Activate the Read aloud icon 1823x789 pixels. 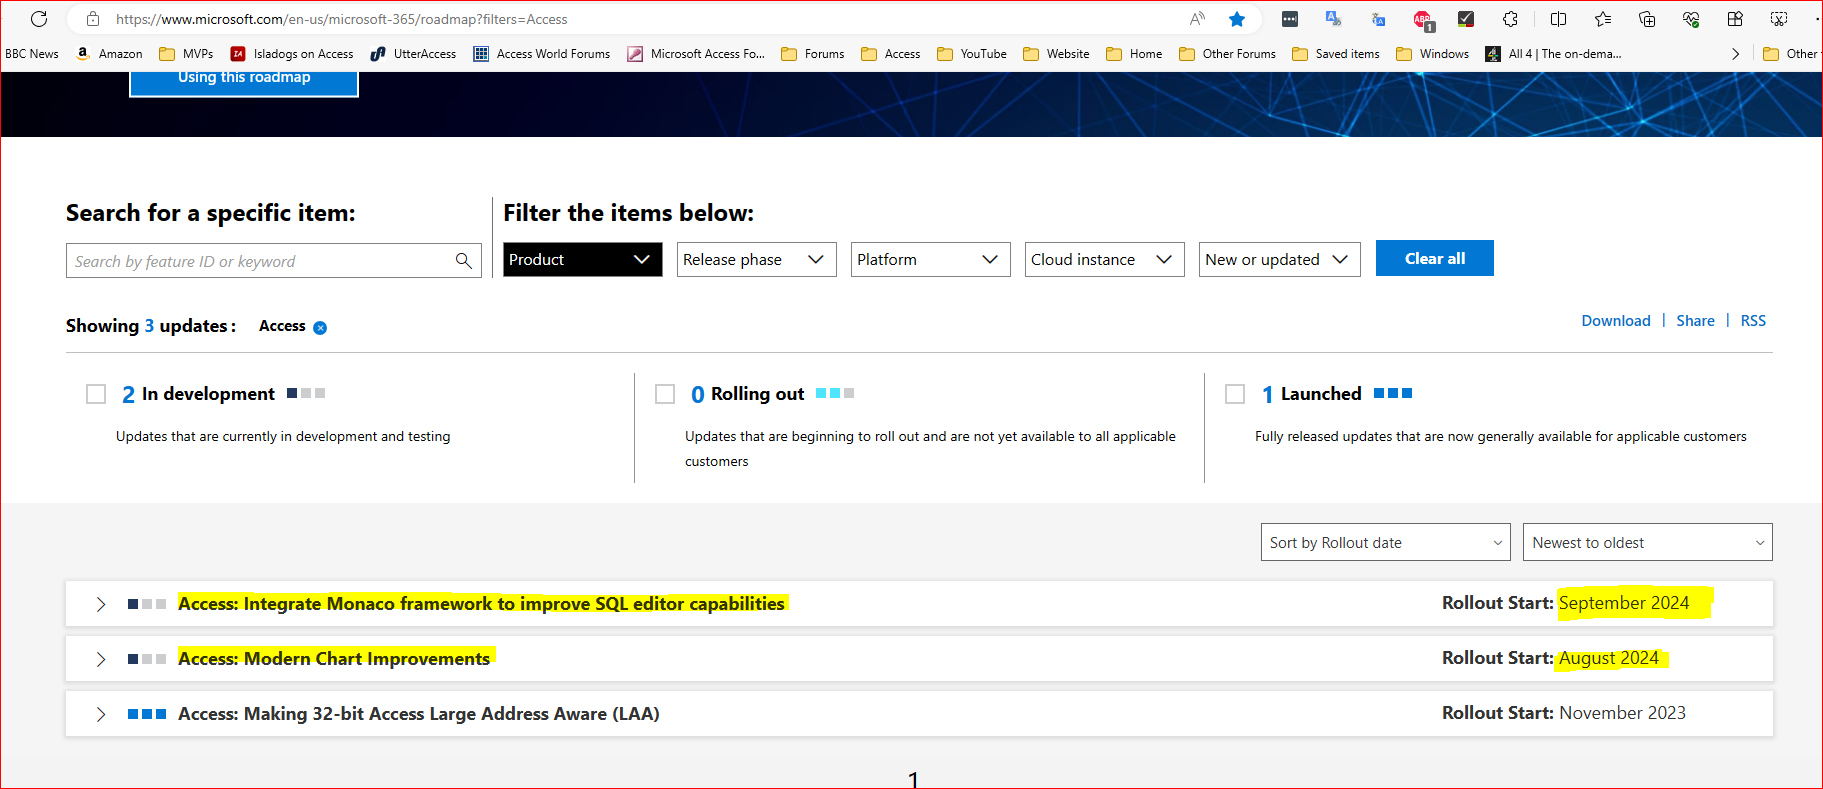tap(1197, 19)
